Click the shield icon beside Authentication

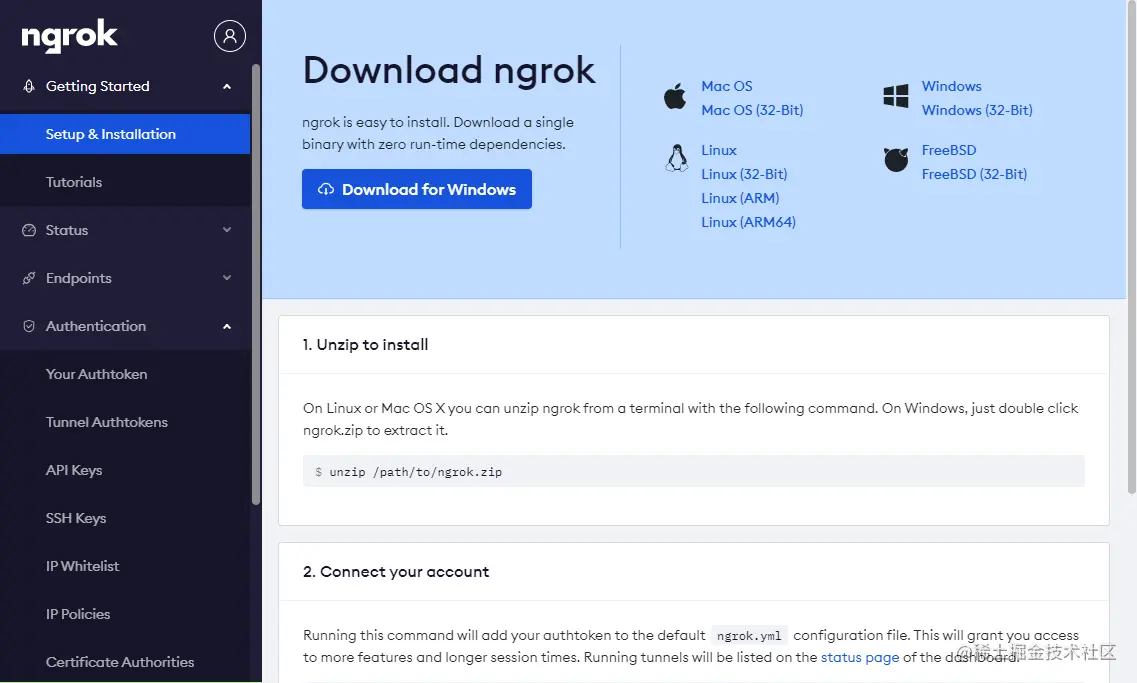29,326
